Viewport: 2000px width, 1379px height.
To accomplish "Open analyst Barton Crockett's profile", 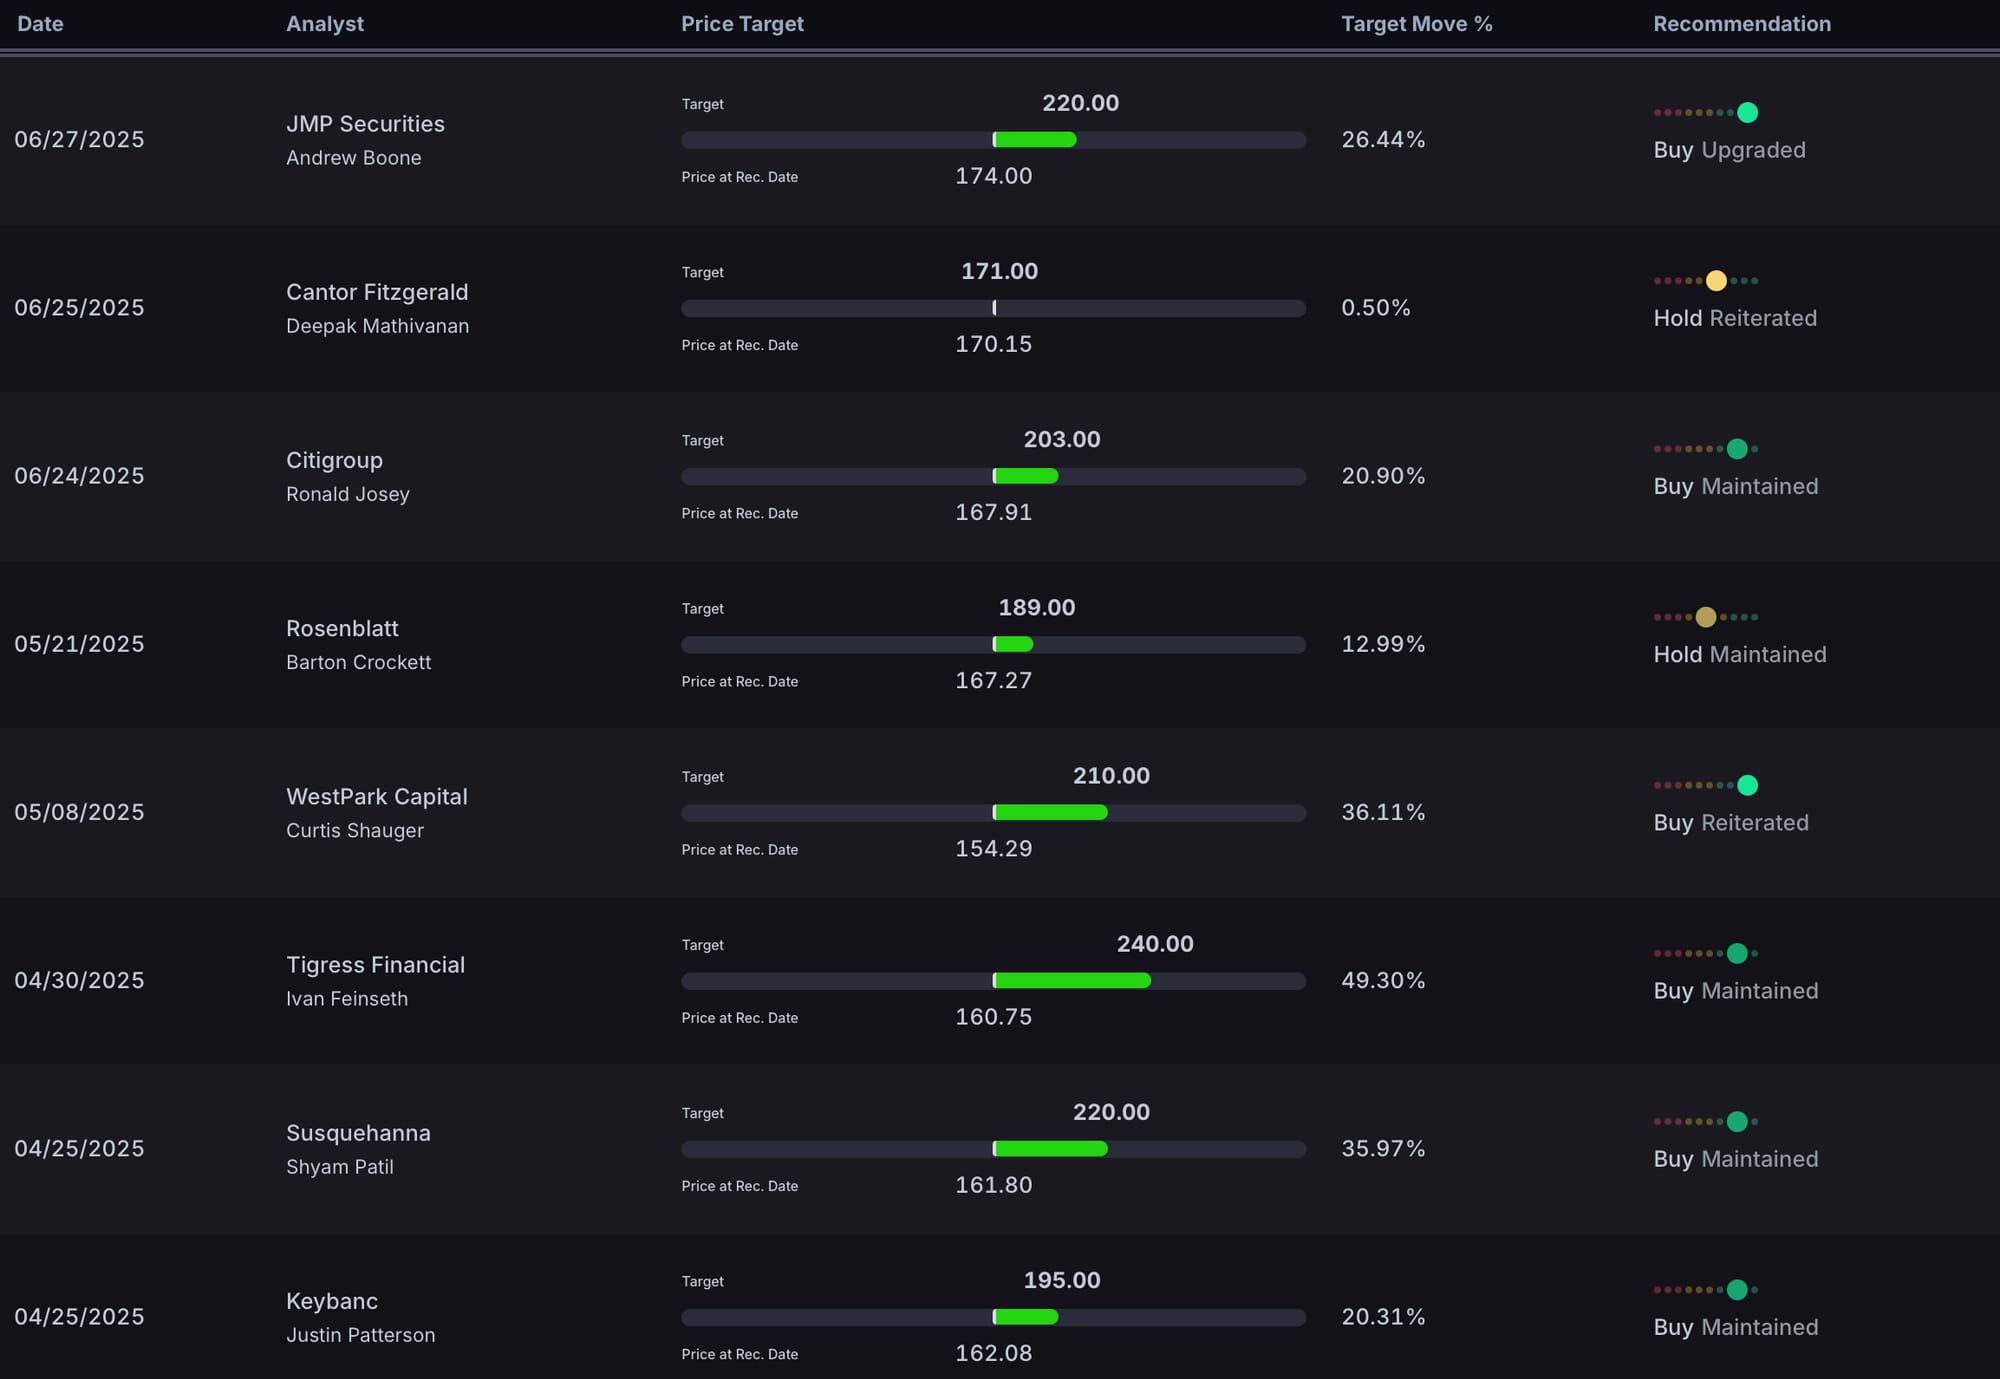I will (358, 662).
